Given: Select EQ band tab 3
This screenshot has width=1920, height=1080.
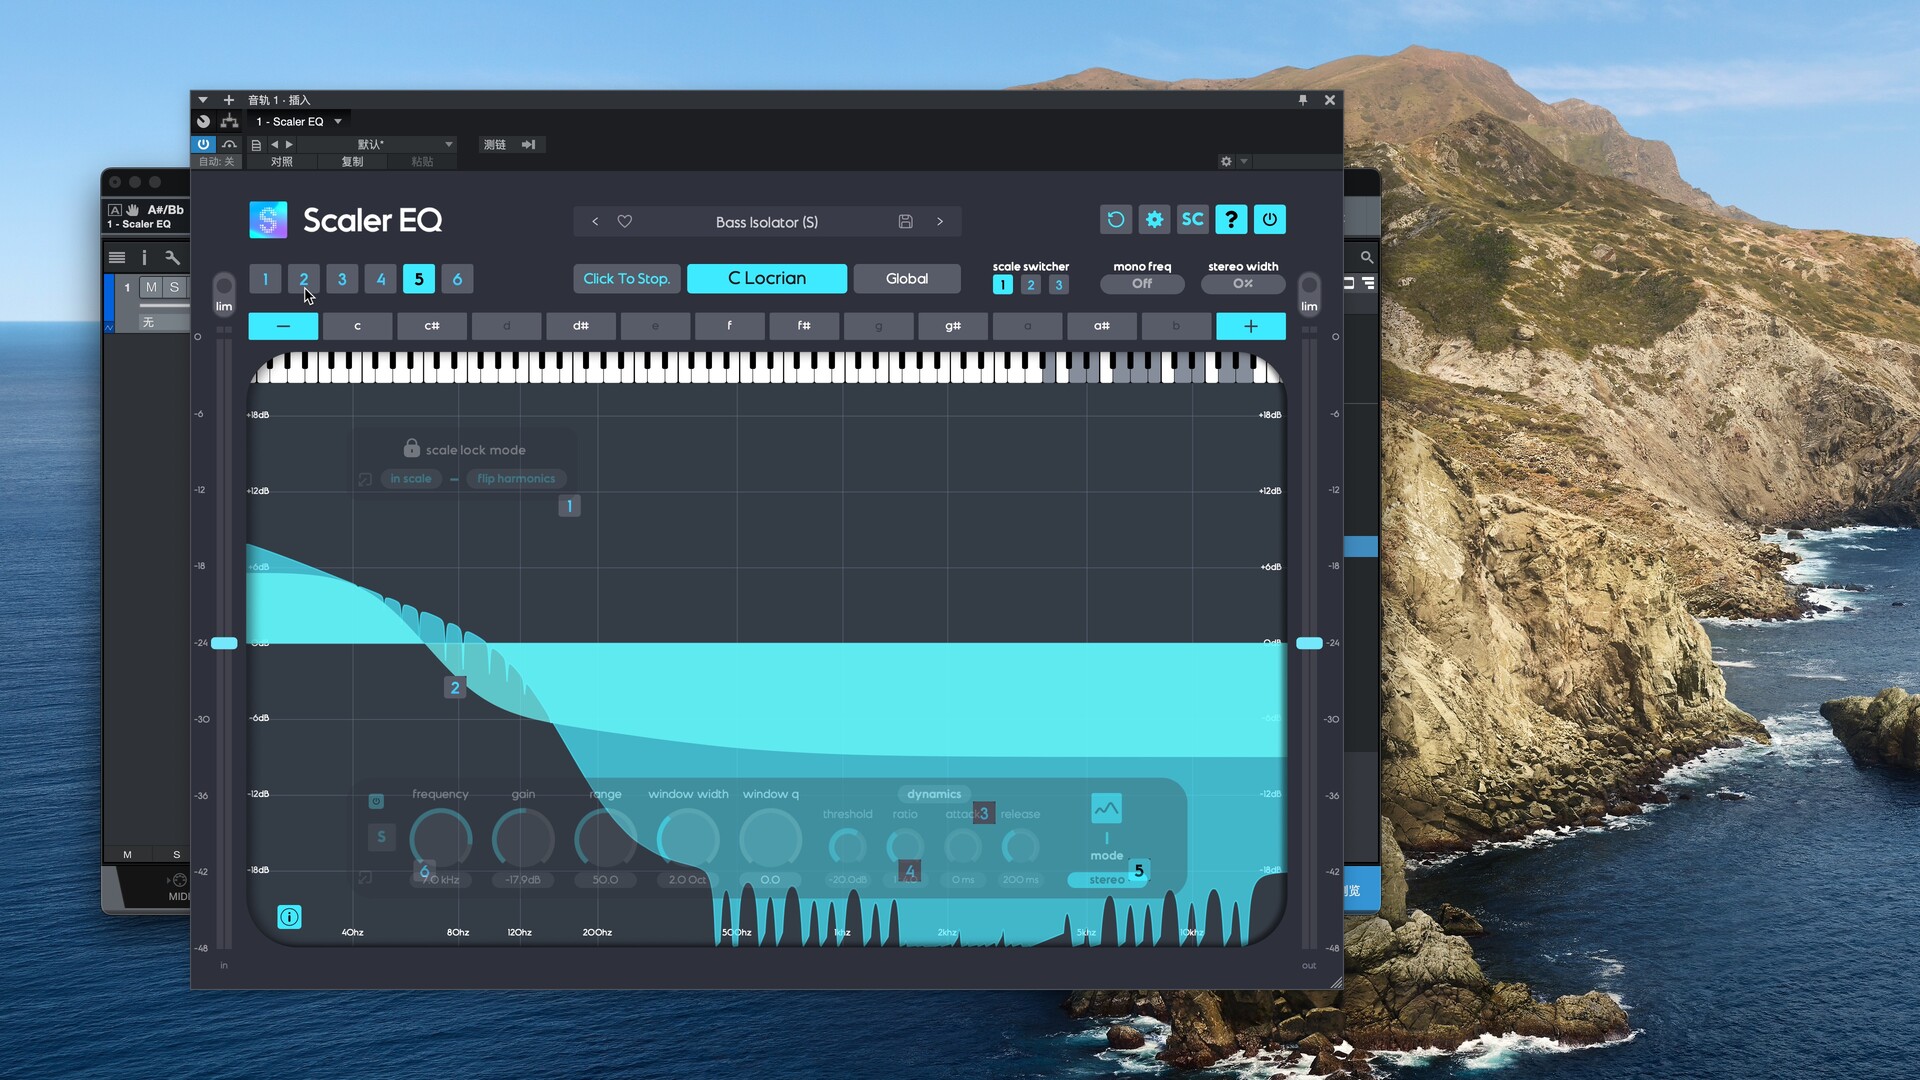Looking at the screenshot, I should click(342, 279).
